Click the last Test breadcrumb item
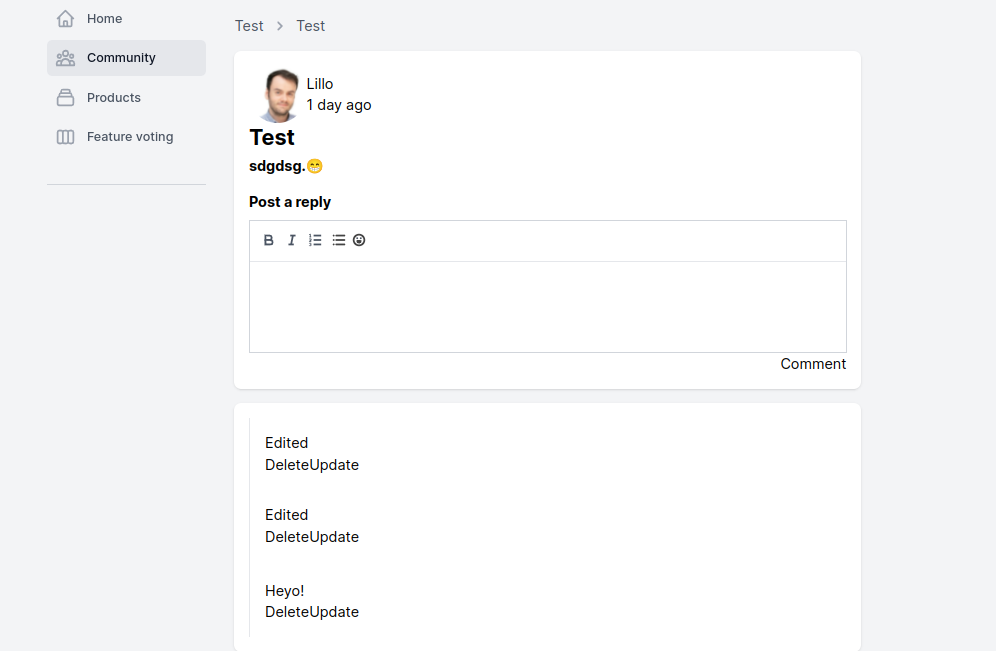The image size is (996, 651). coord(310,26)
